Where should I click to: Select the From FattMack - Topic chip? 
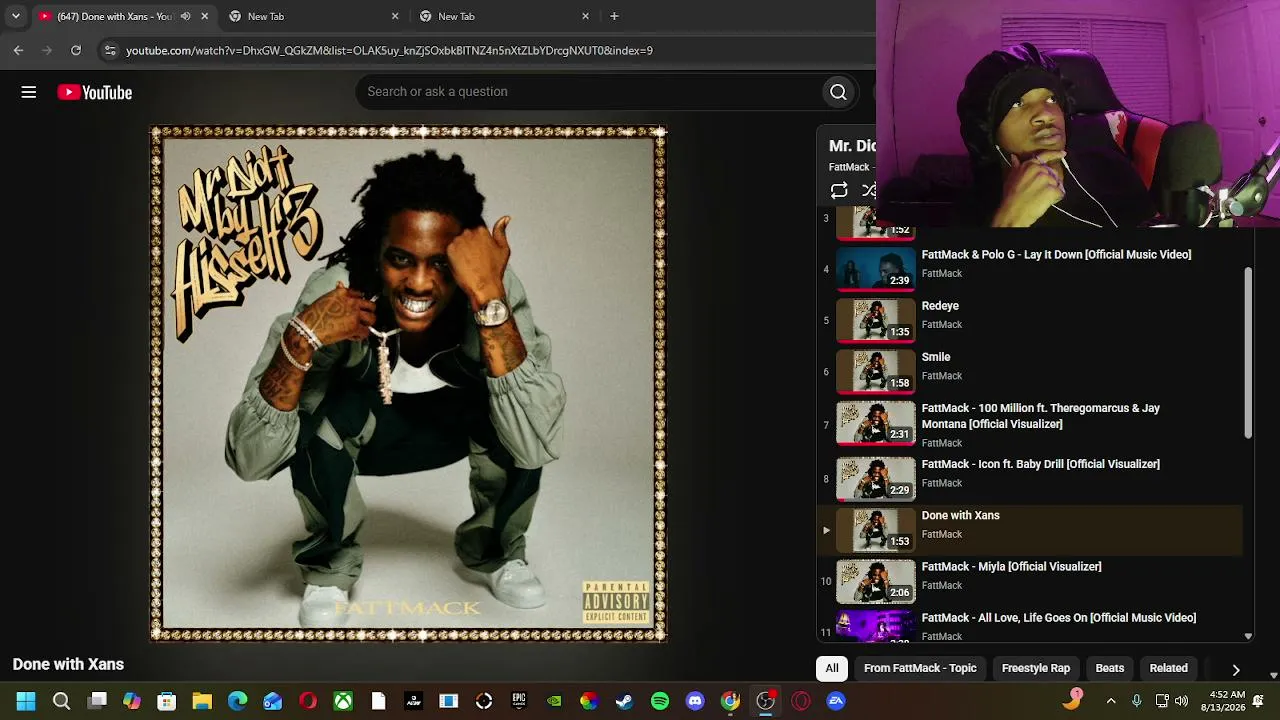click(x=920, y=668)
